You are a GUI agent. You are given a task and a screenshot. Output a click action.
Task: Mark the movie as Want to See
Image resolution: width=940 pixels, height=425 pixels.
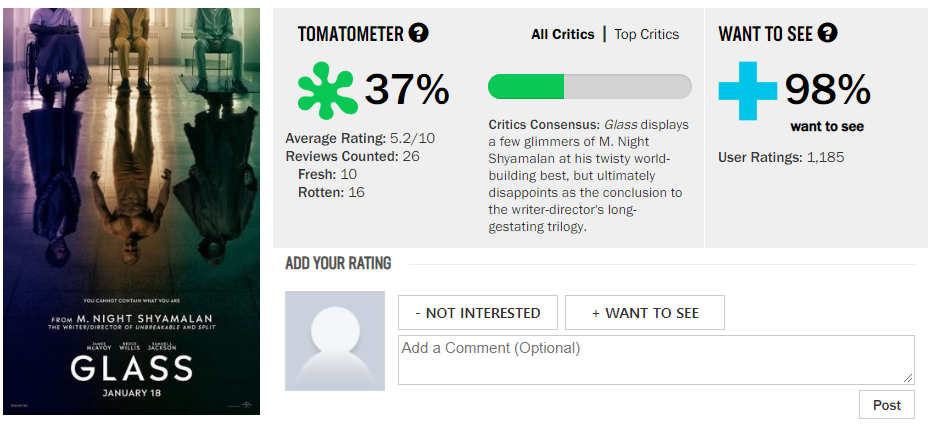[x=644, y=312]
